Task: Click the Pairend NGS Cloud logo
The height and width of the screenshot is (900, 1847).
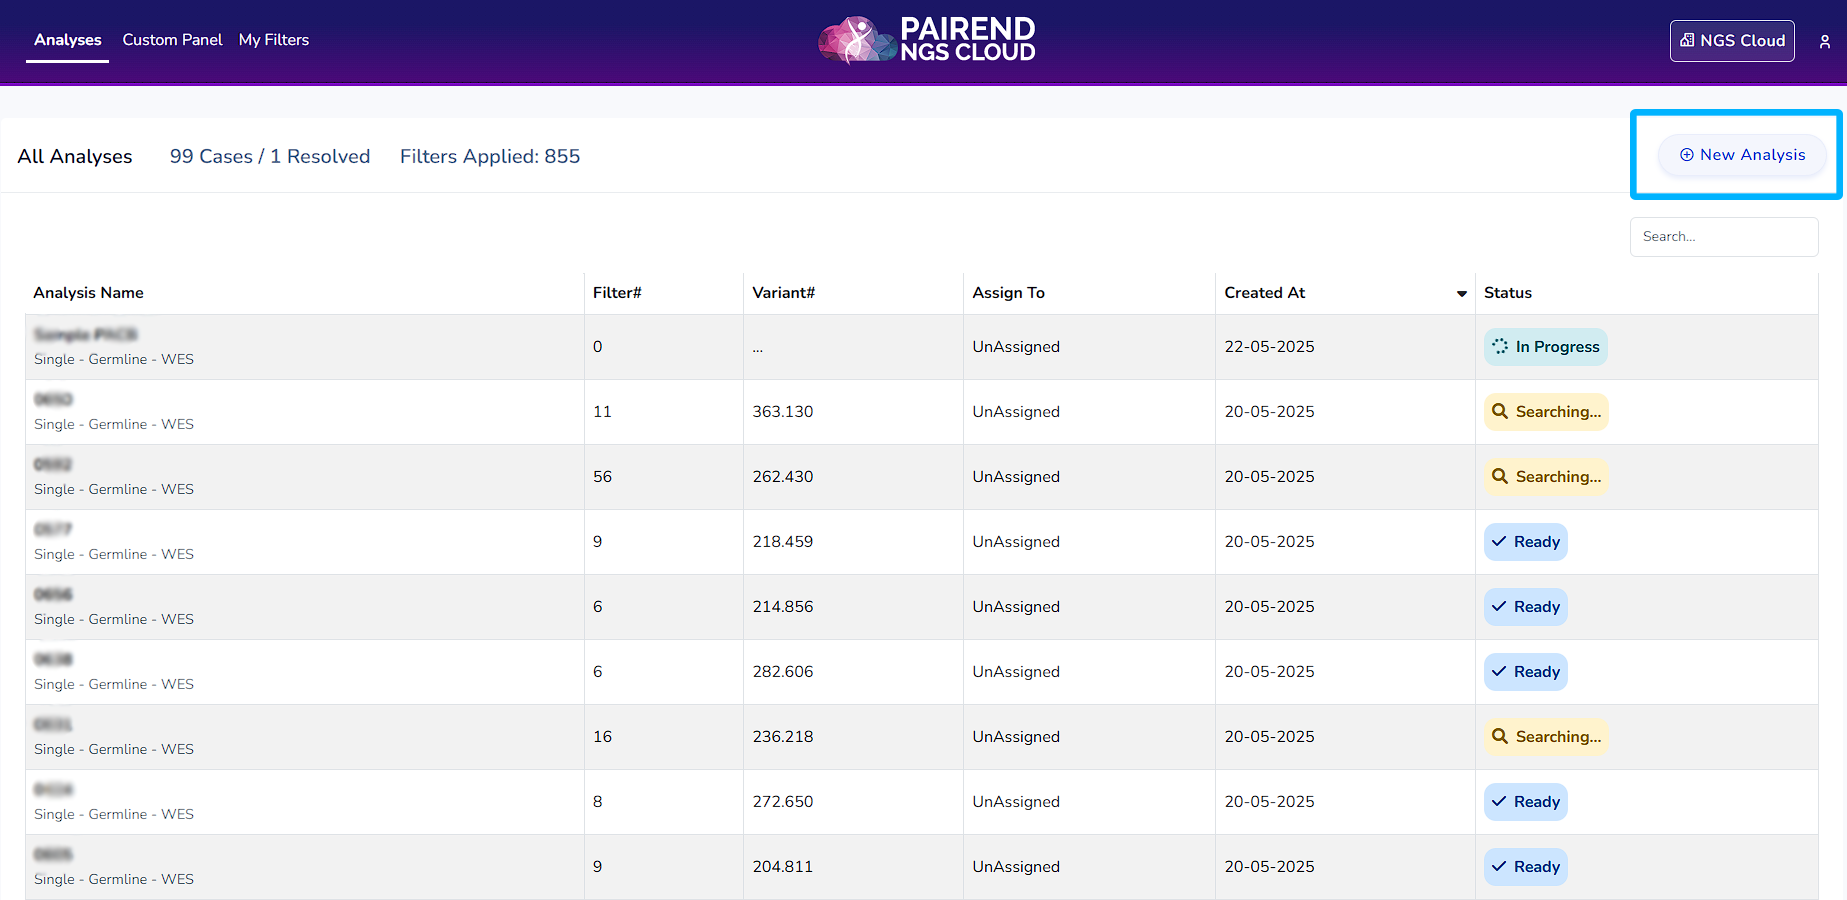Action: (926, 40)
